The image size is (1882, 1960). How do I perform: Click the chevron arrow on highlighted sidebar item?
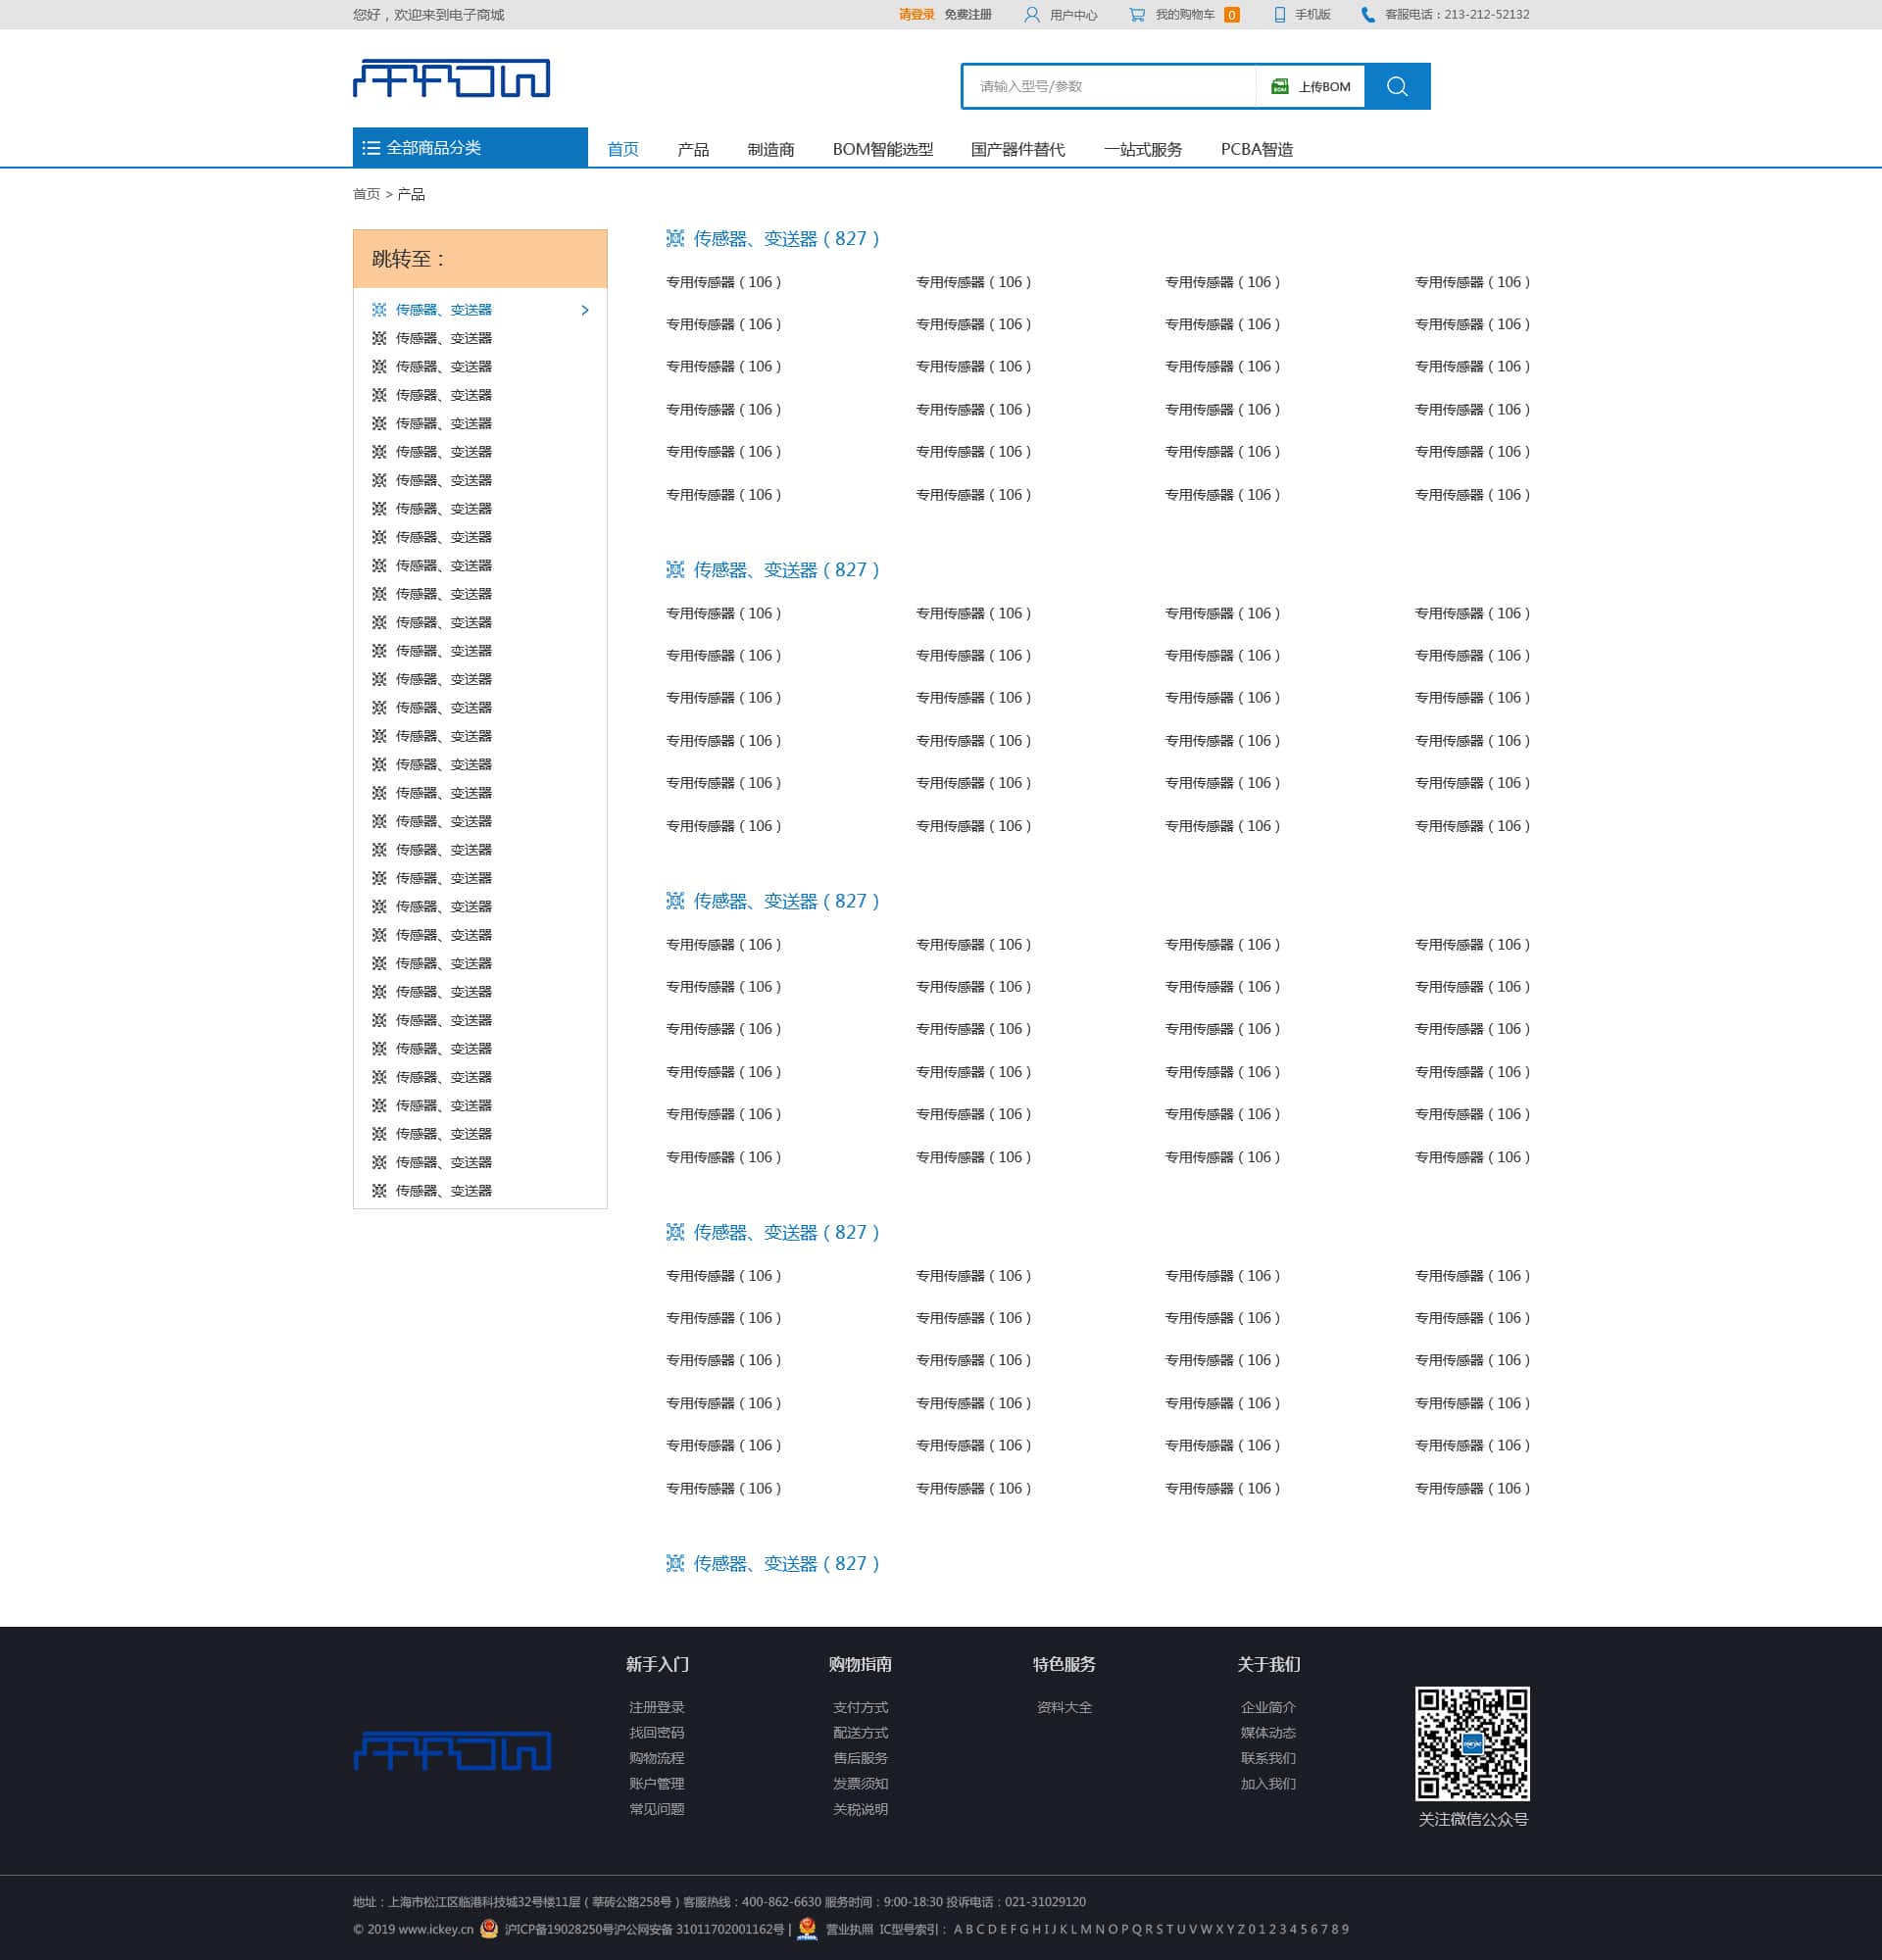585,310
